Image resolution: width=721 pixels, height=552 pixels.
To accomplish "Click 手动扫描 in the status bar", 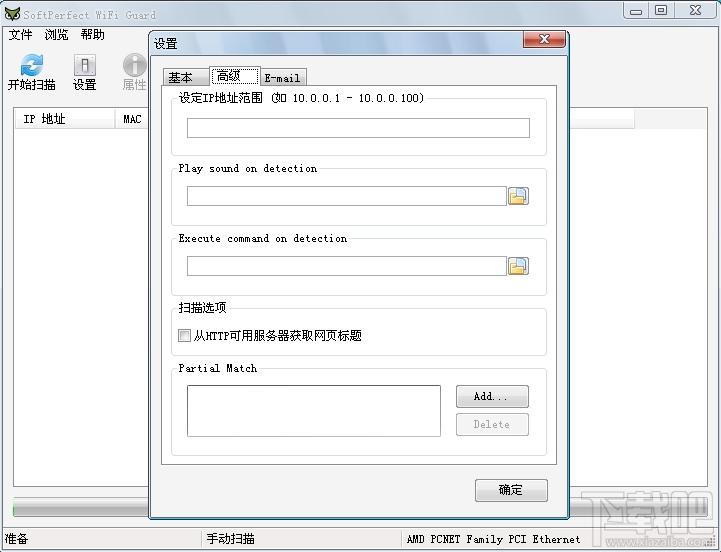I will coord(230,539).
